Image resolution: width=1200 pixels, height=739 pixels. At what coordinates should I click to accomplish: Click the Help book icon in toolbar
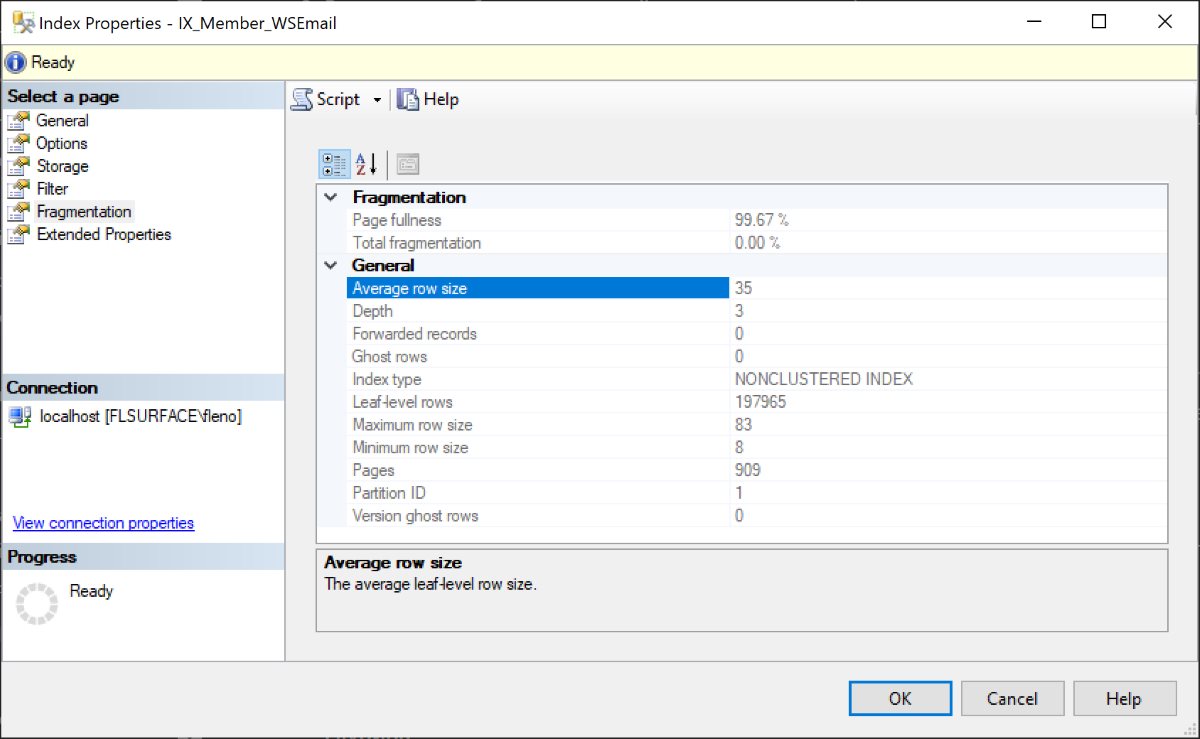408,99
